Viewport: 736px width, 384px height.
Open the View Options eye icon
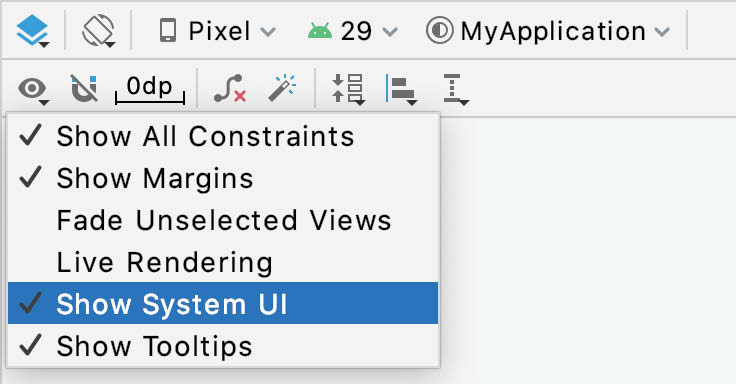click(33, 89)
